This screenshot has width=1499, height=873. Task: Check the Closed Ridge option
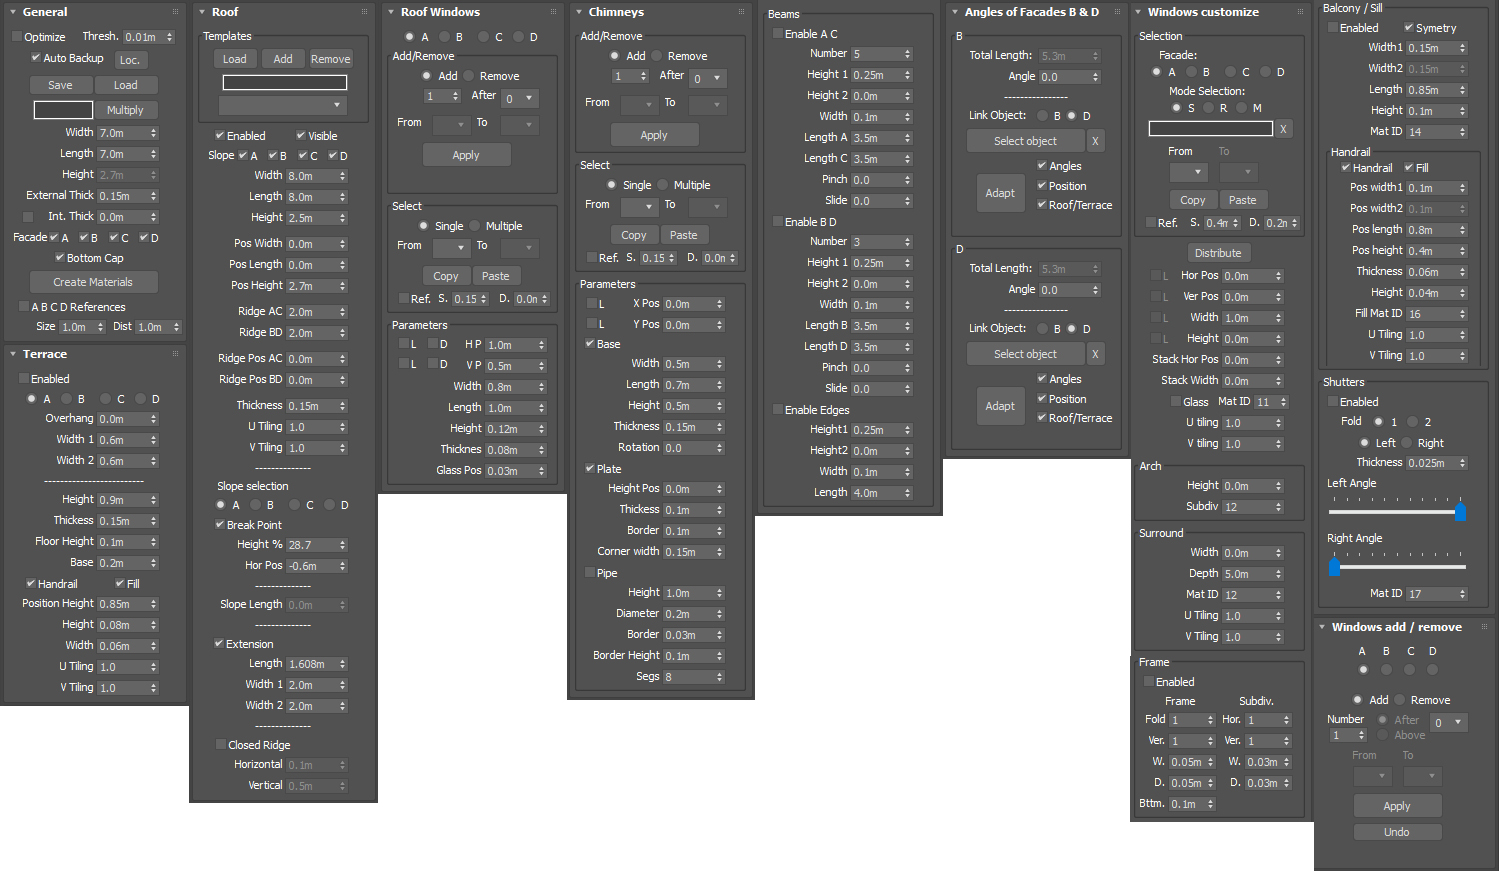coord(221,745)
